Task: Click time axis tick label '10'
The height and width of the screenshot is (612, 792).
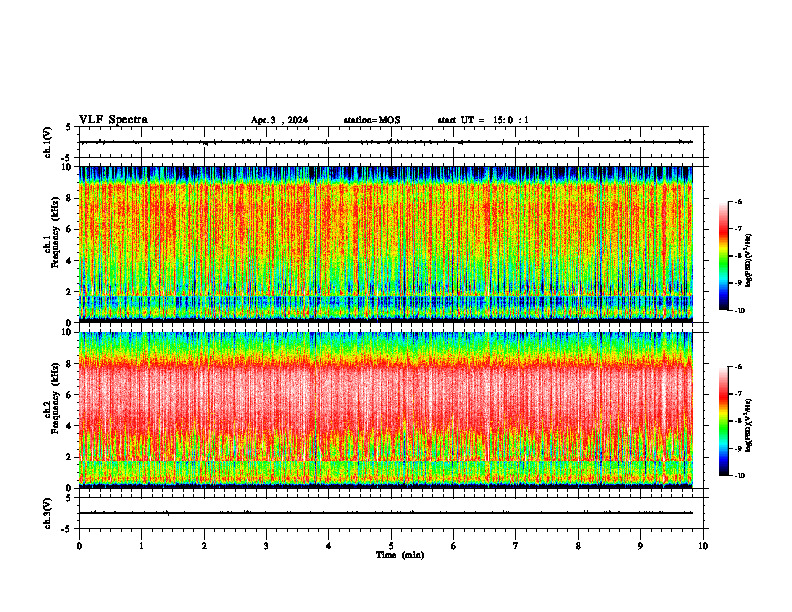Action: coord(703,546)
